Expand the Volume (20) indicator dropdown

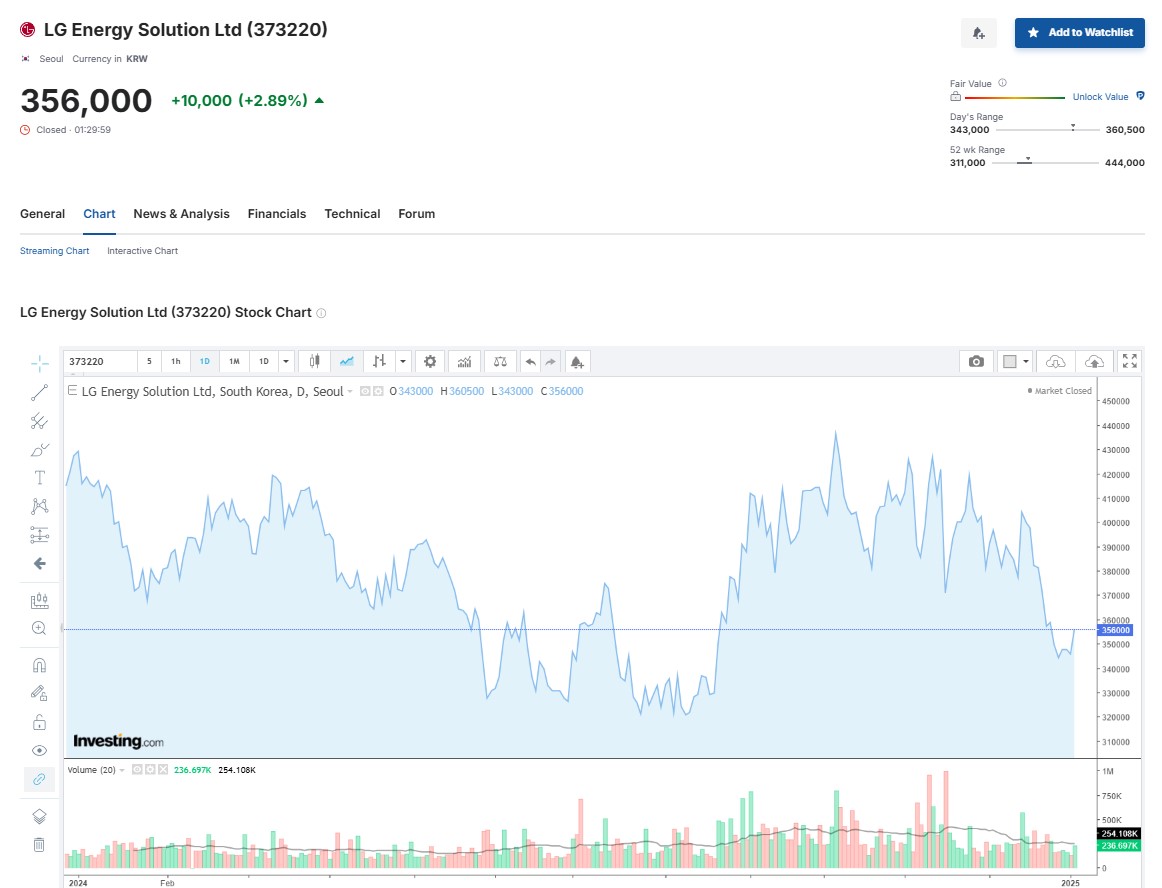point(122,770)
